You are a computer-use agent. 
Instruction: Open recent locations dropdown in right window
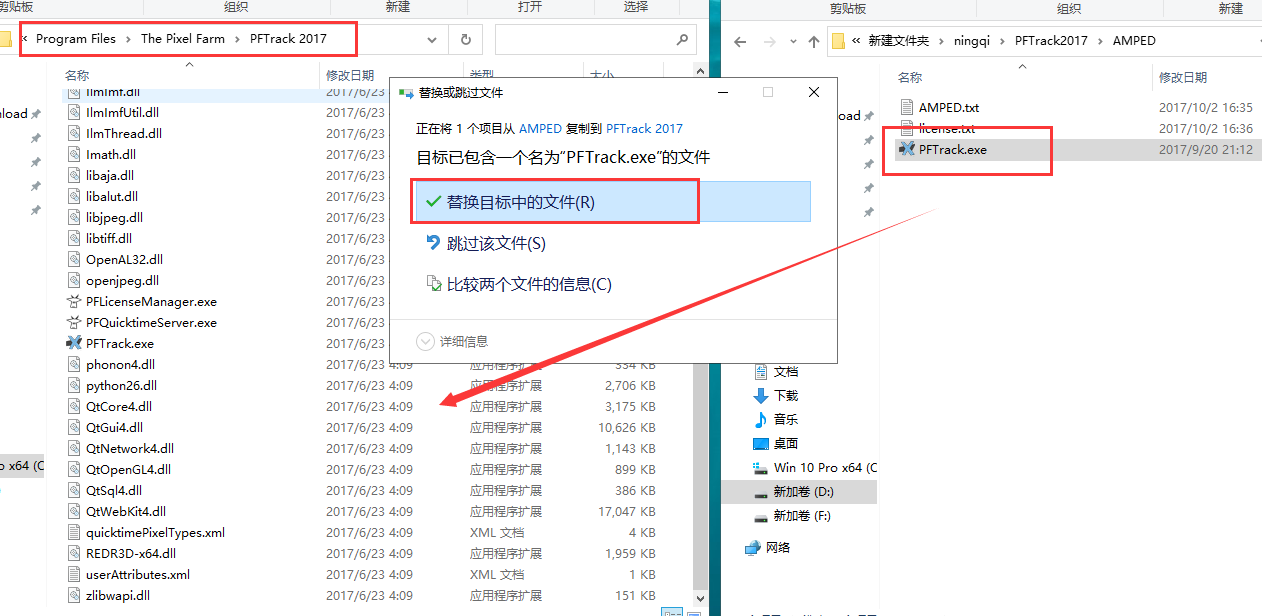click(791, 42)
